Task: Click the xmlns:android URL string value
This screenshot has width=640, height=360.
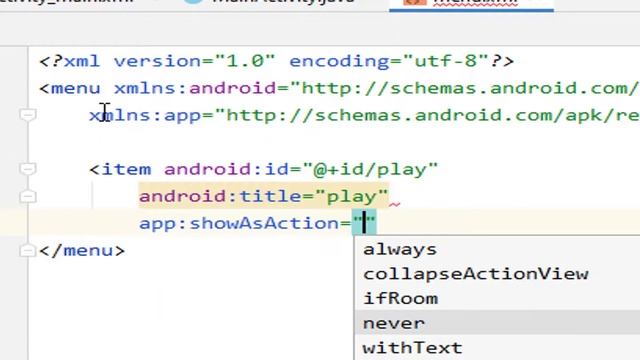Action: pos(464,88)
